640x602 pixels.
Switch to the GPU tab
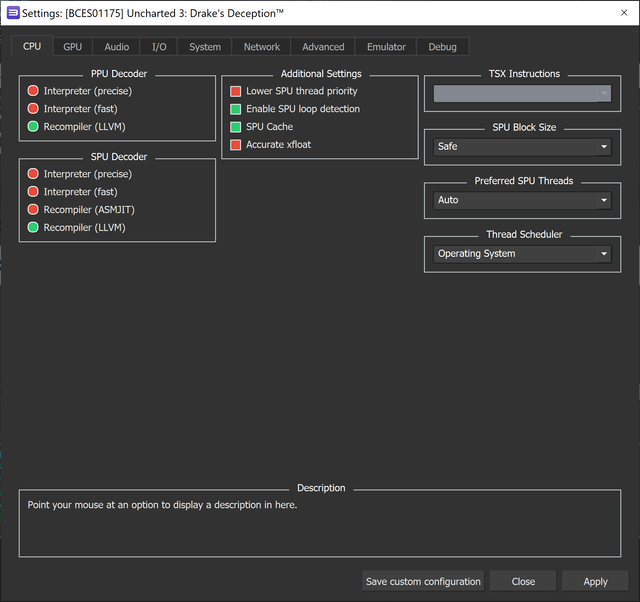[x=73, y=47]
